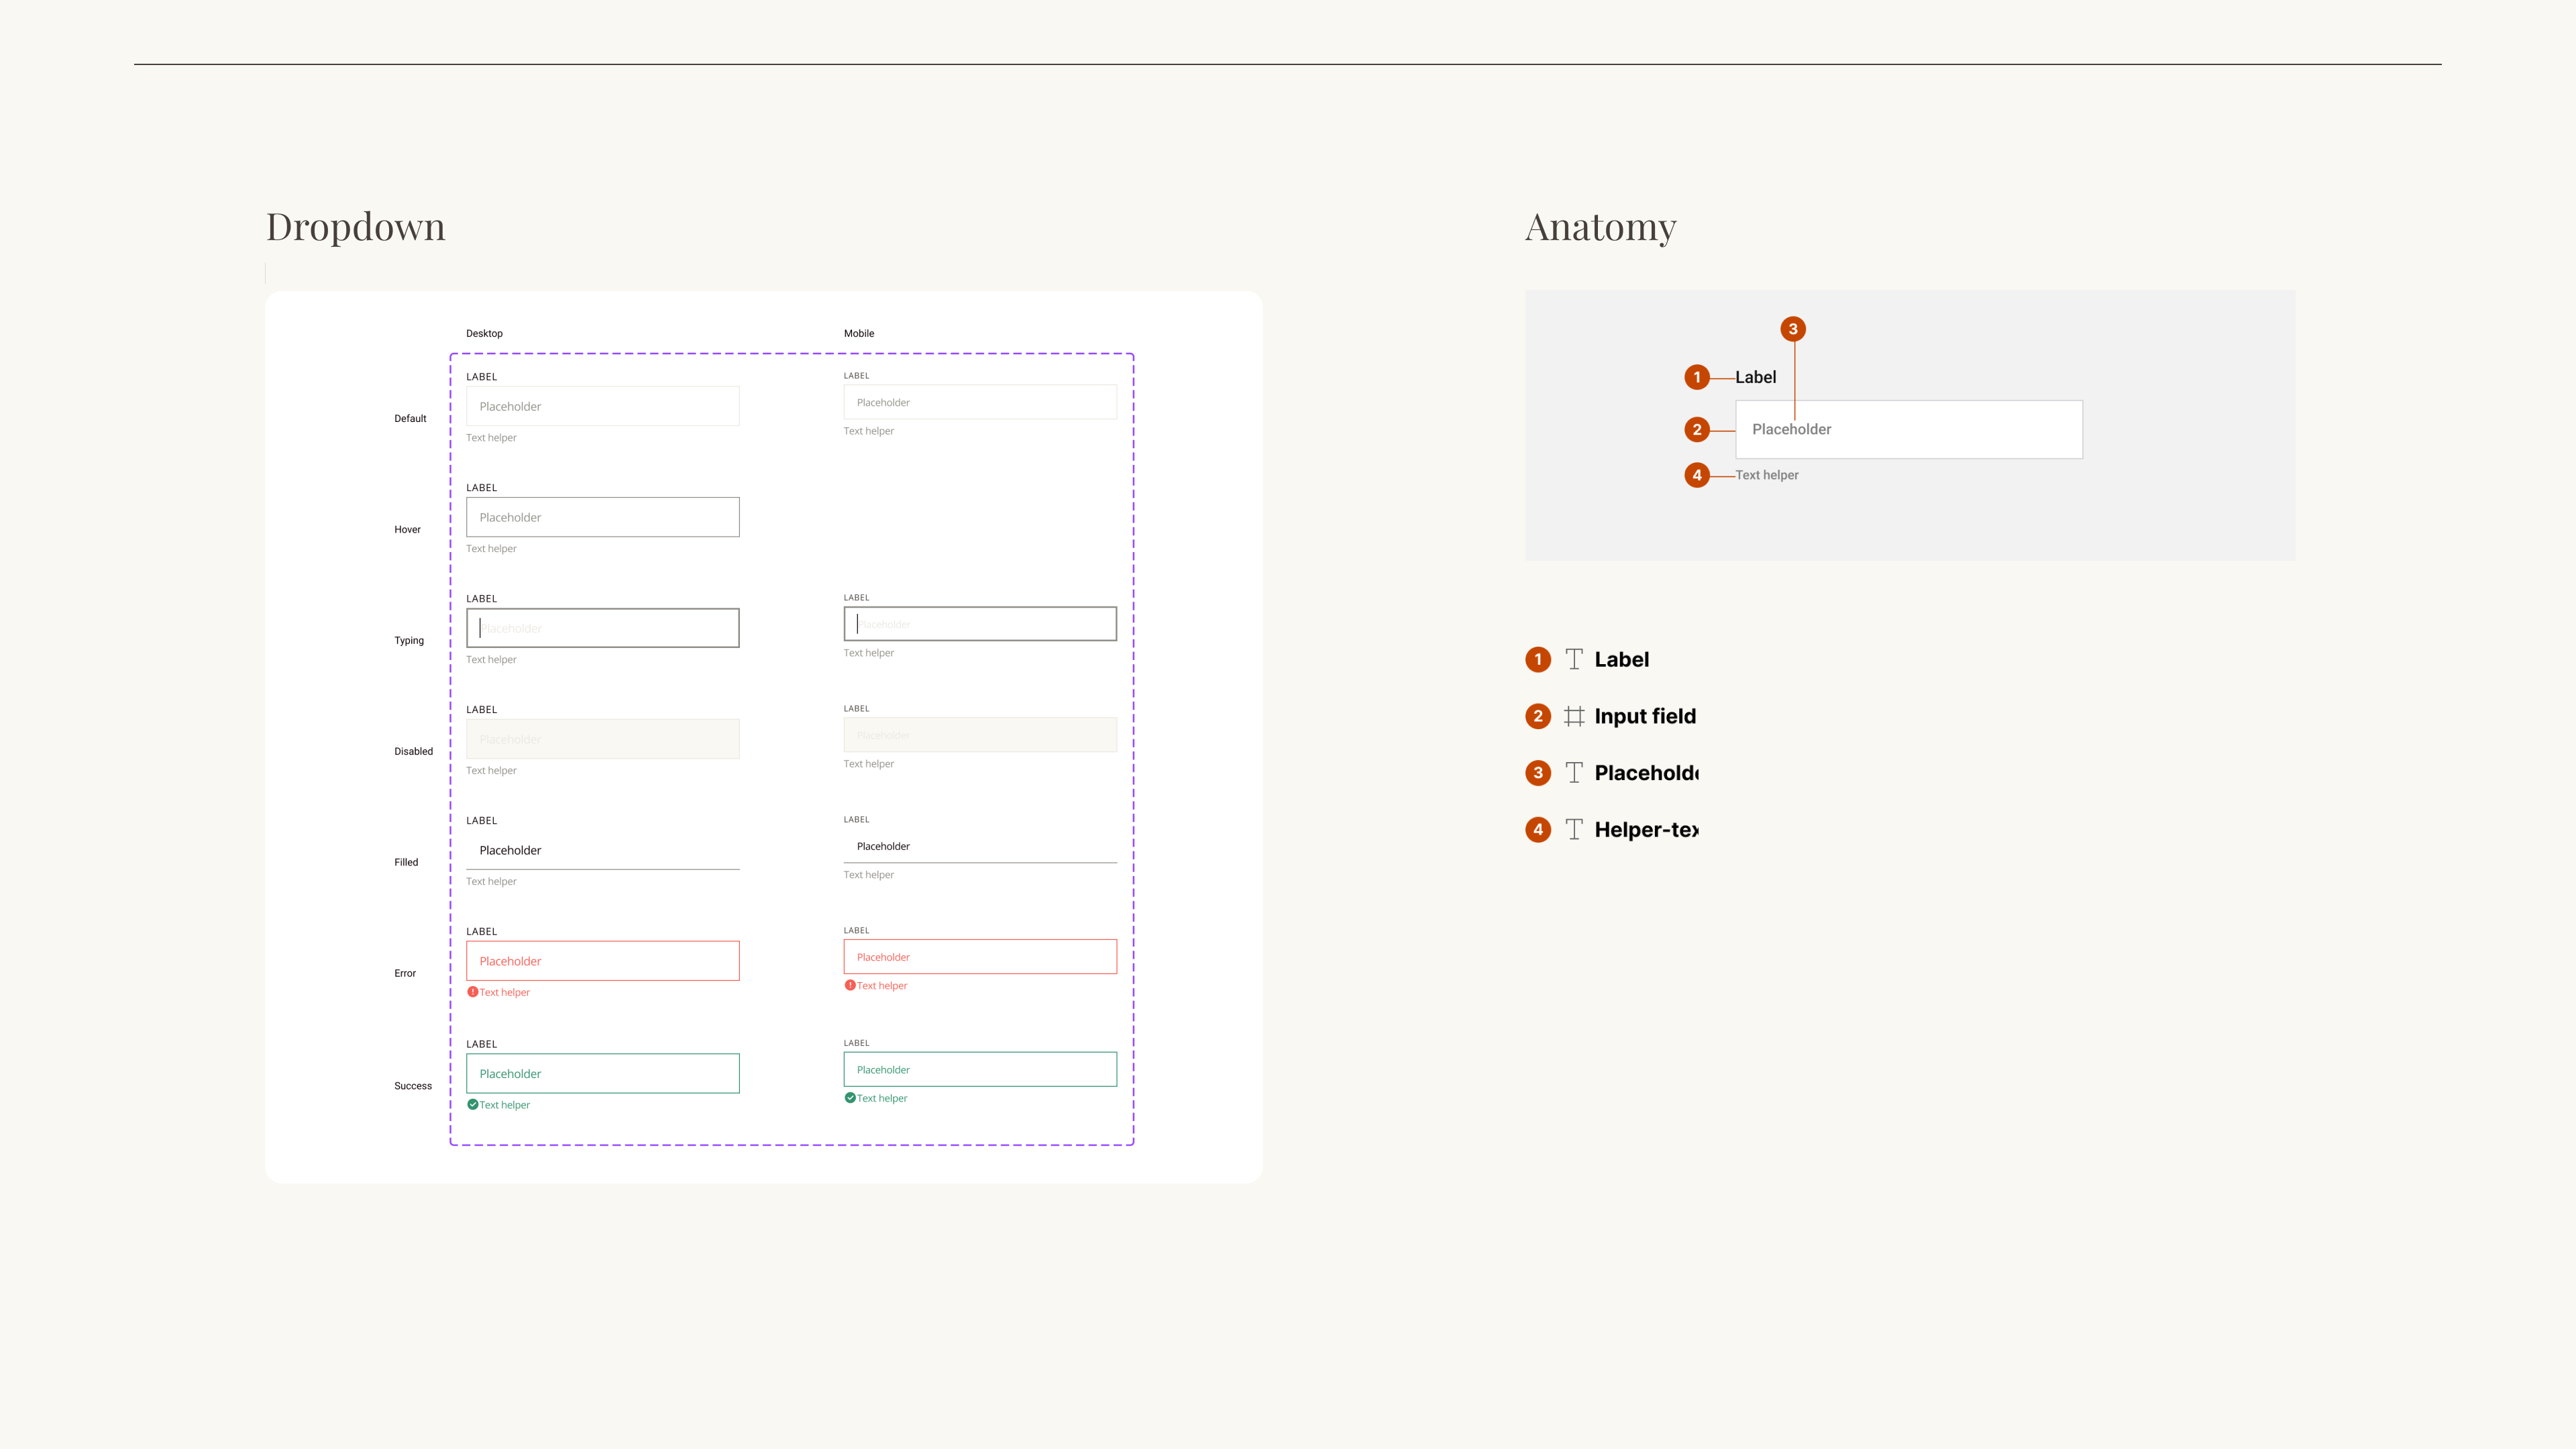Select the Dropdown heading text
The height and width of the screenshot is (1449, 2576).
[x=356, y=227]
